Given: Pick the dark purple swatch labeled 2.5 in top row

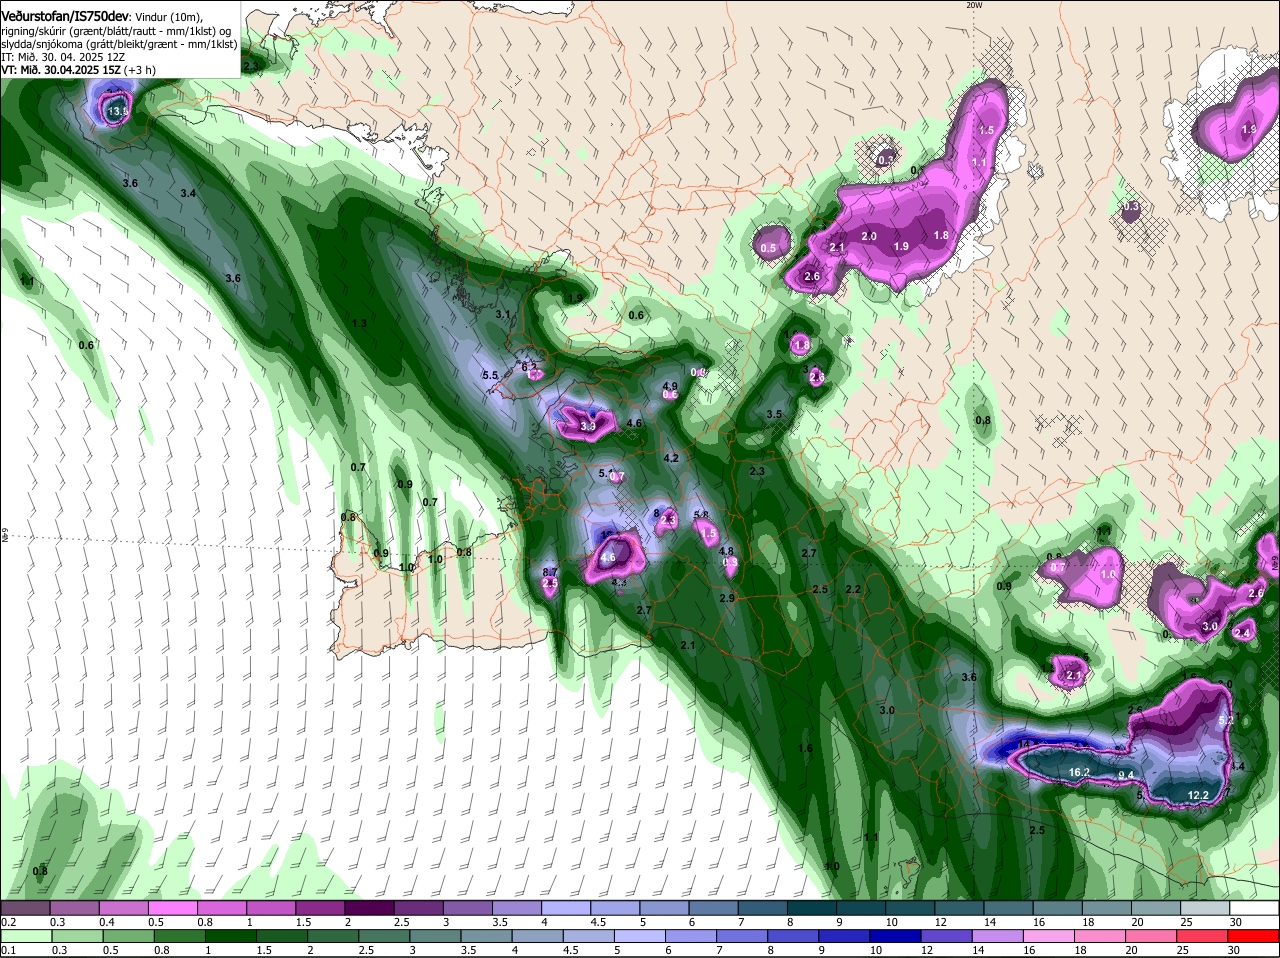Looking at the screenshot, I should (x=418, y=908).
